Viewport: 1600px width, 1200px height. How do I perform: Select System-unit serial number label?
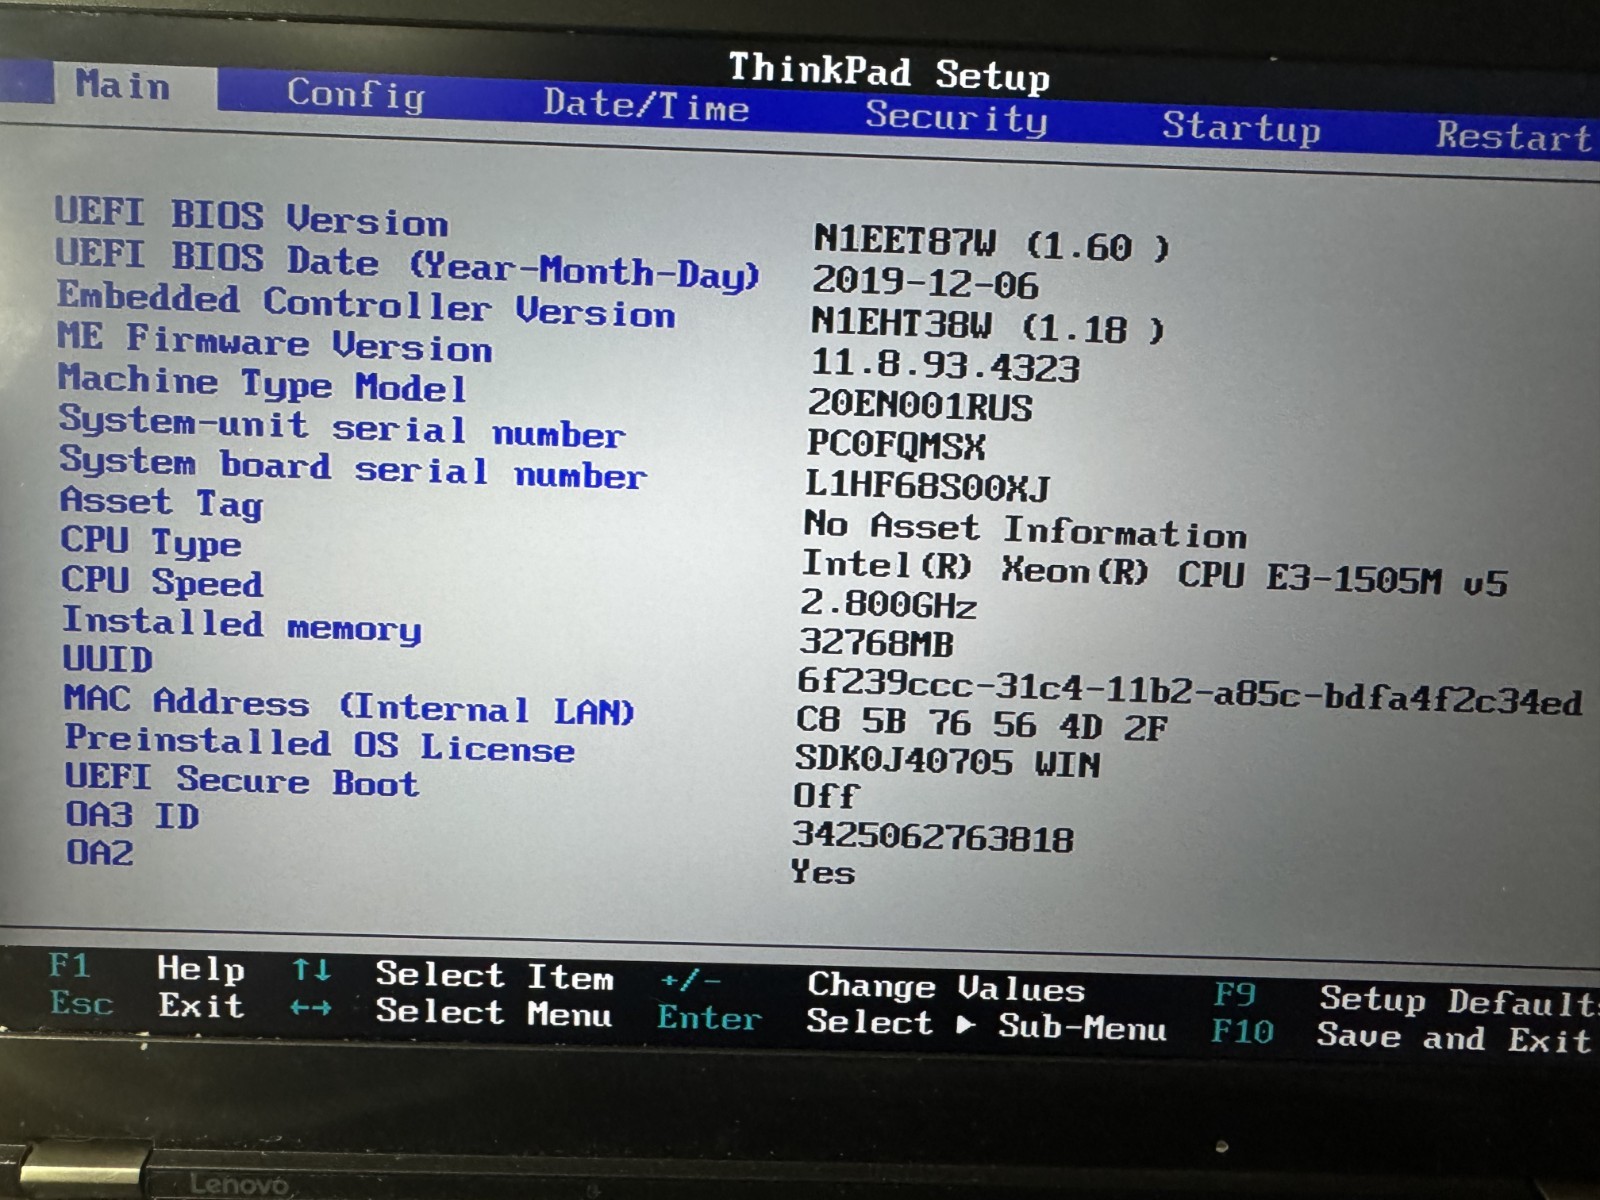pos(342,426)
